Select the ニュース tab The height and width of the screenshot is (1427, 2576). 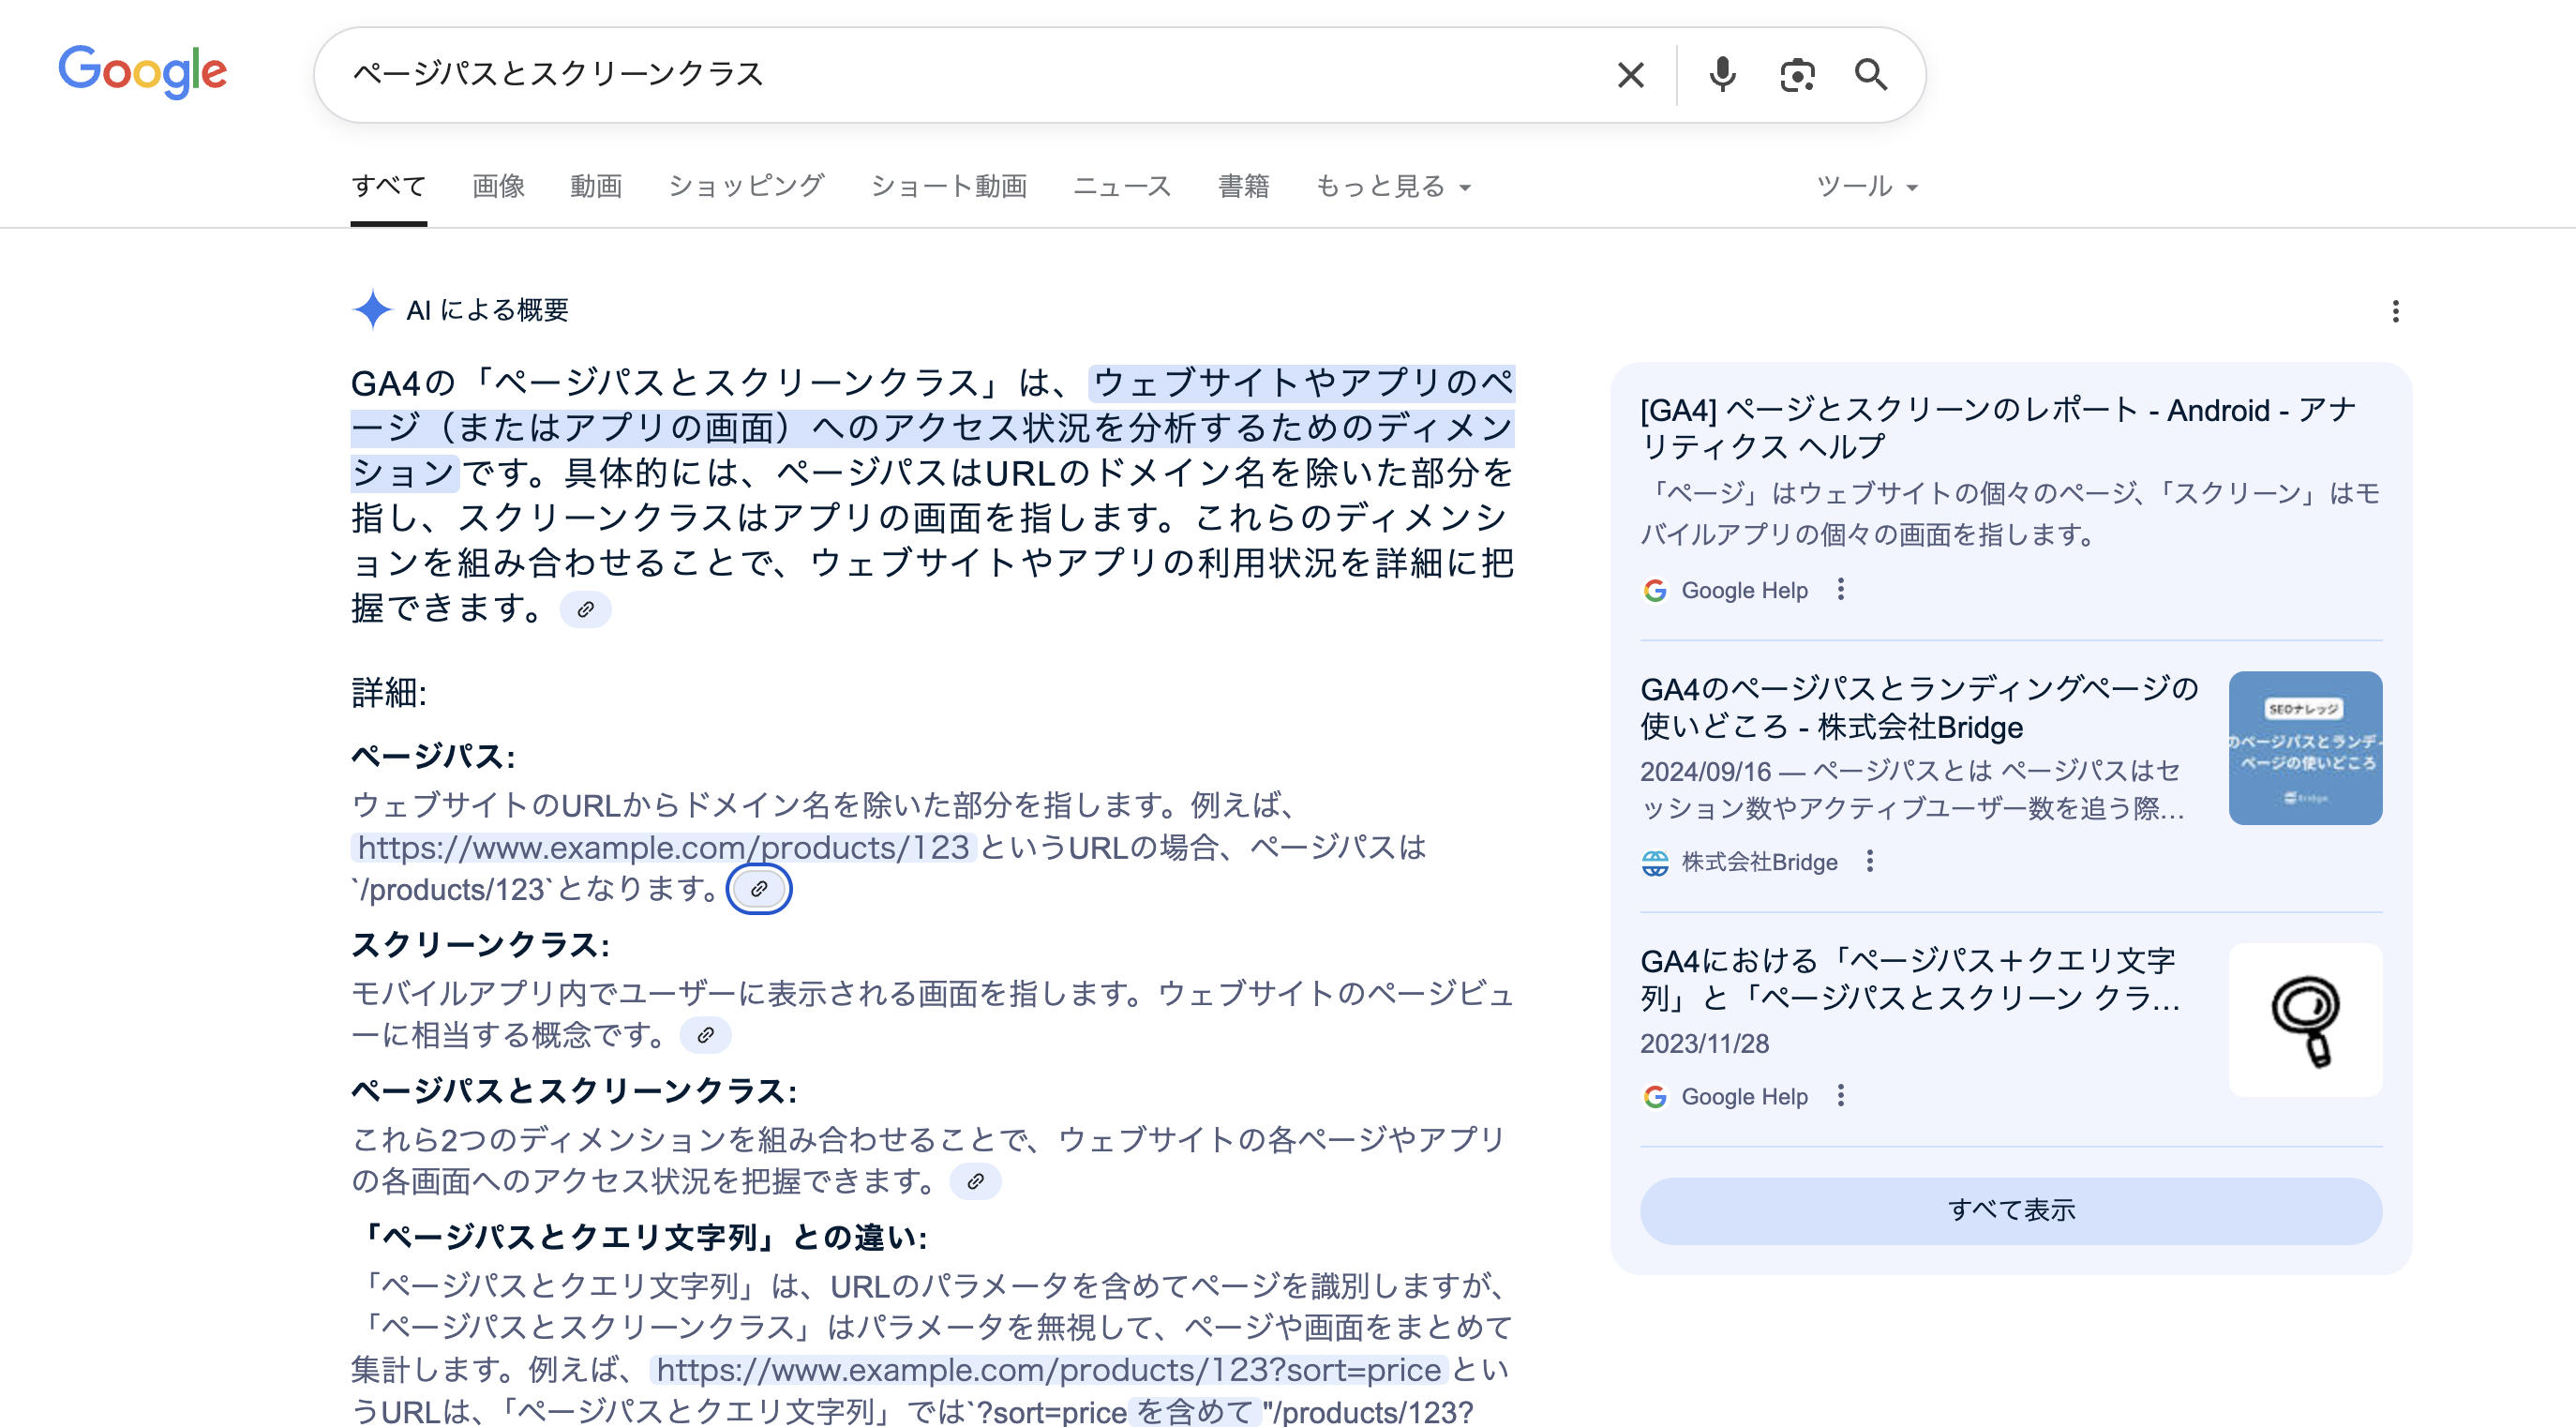(1122, 185)
